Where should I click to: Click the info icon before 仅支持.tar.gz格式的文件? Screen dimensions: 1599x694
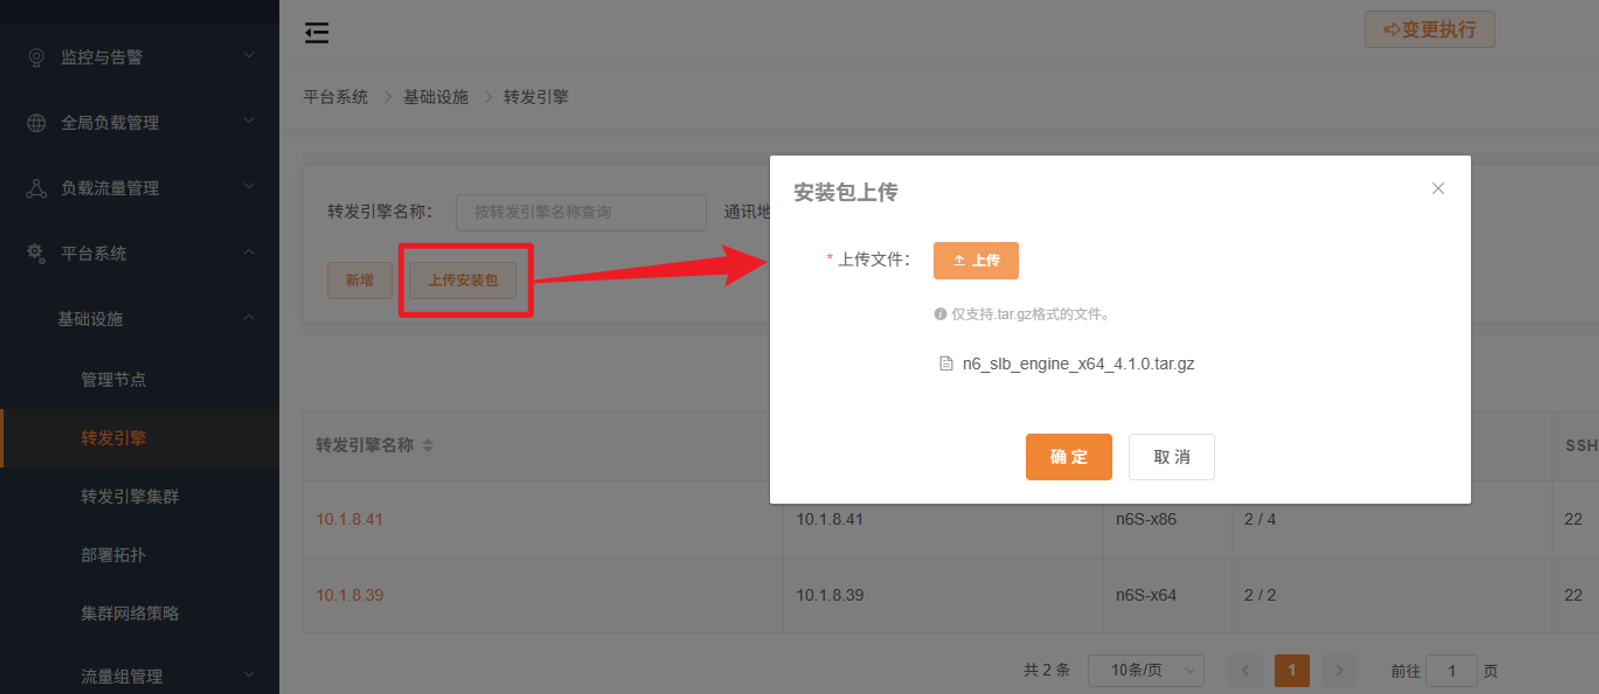[x=940, y=314]
